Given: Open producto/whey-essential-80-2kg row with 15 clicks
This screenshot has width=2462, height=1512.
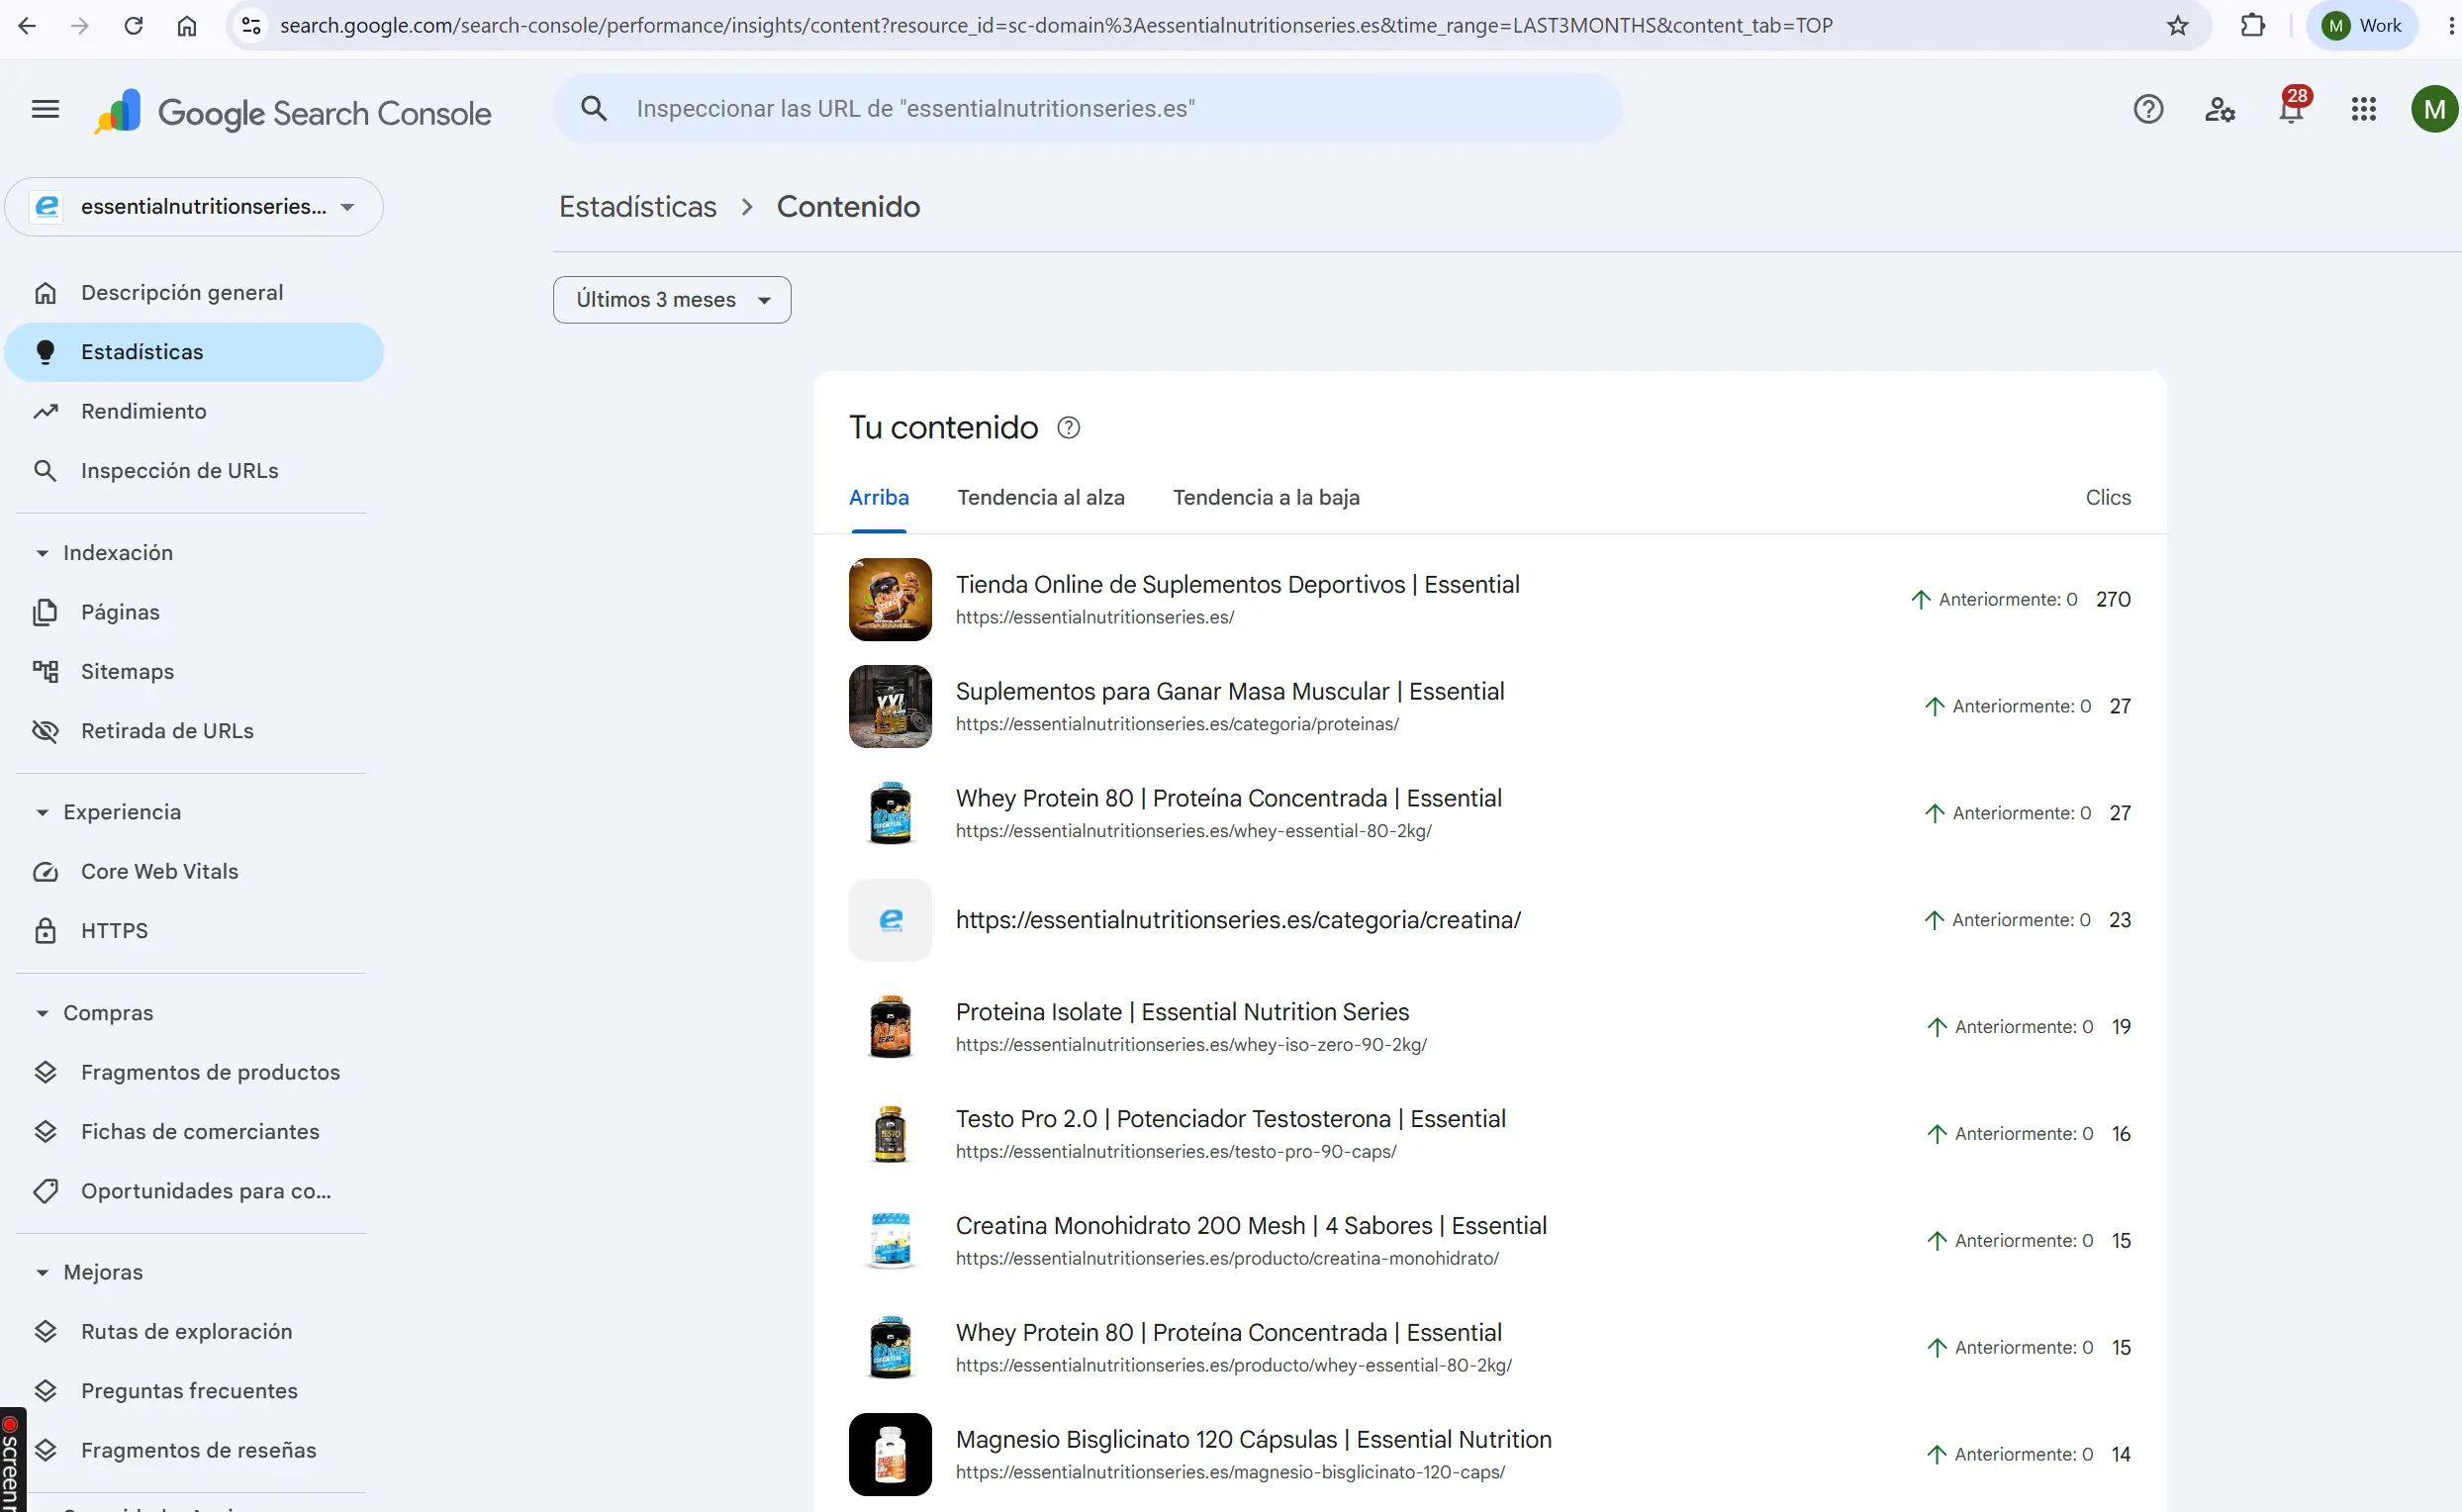Looking at the screenshot, I should (x=1490, y=1348).
